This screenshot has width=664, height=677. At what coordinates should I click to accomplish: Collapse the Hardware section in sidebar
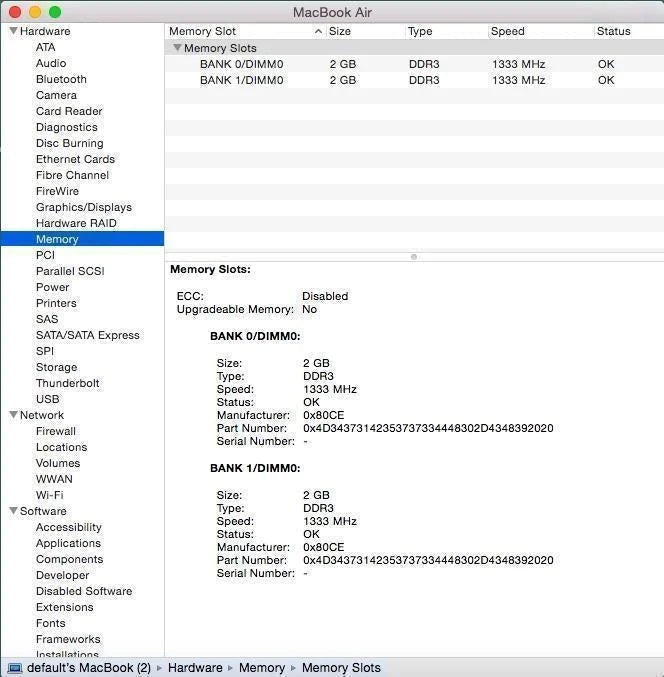pyautogui.click(x=13, y=31)
